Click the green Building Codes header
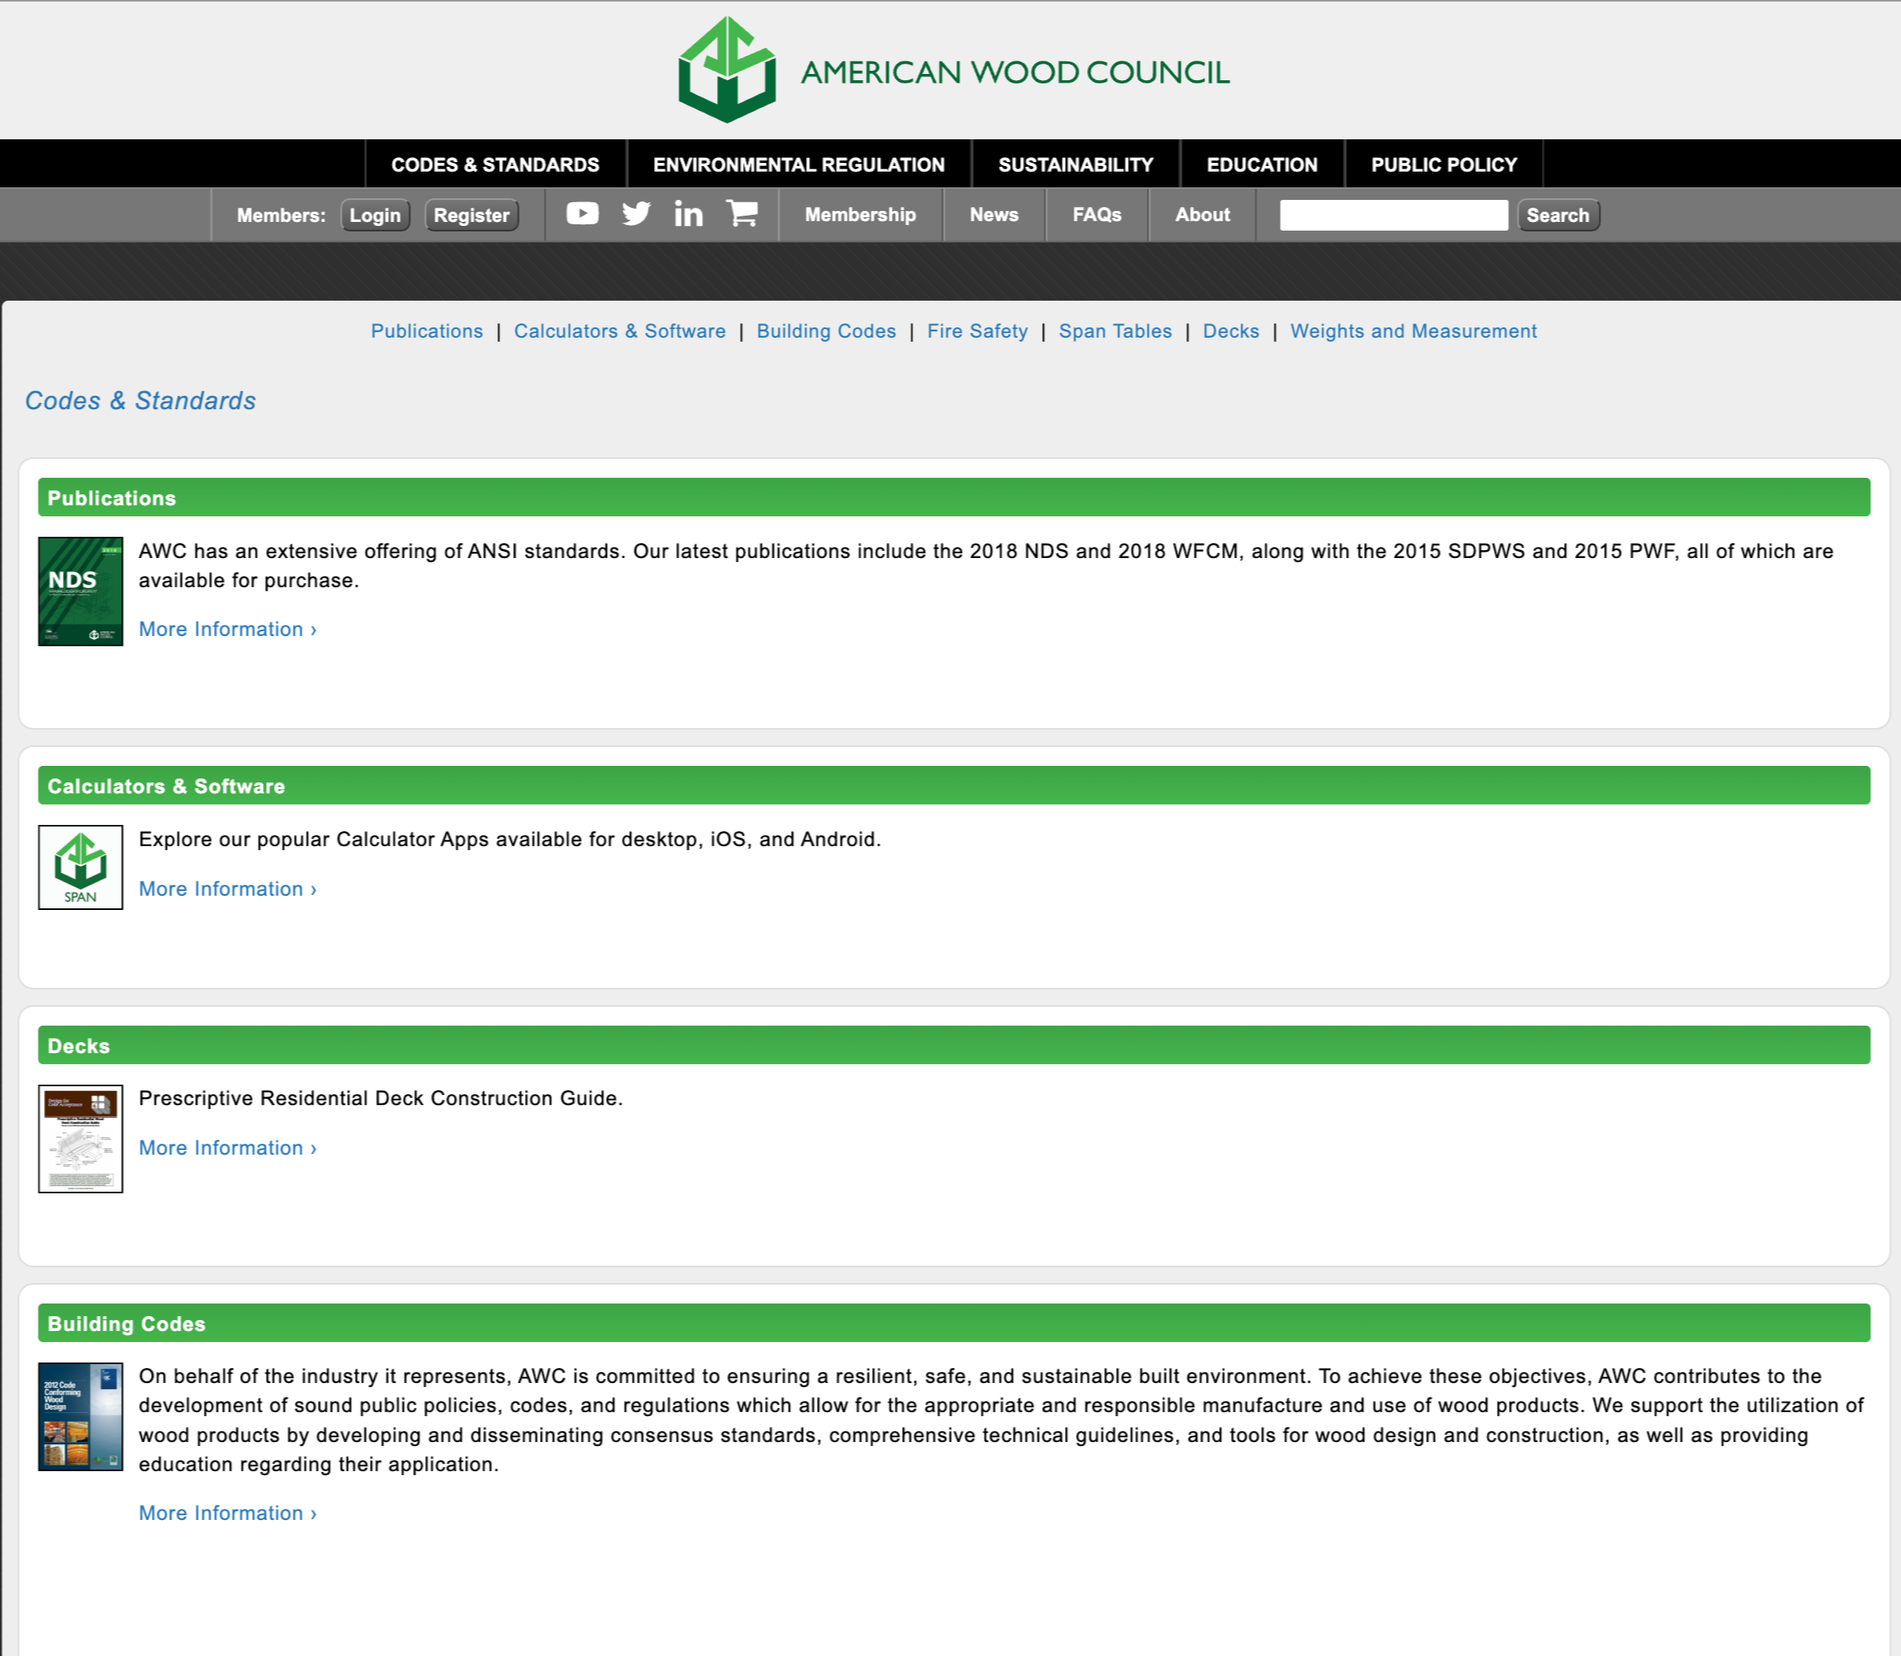 pyautogui.click(x=954, y=1323)
